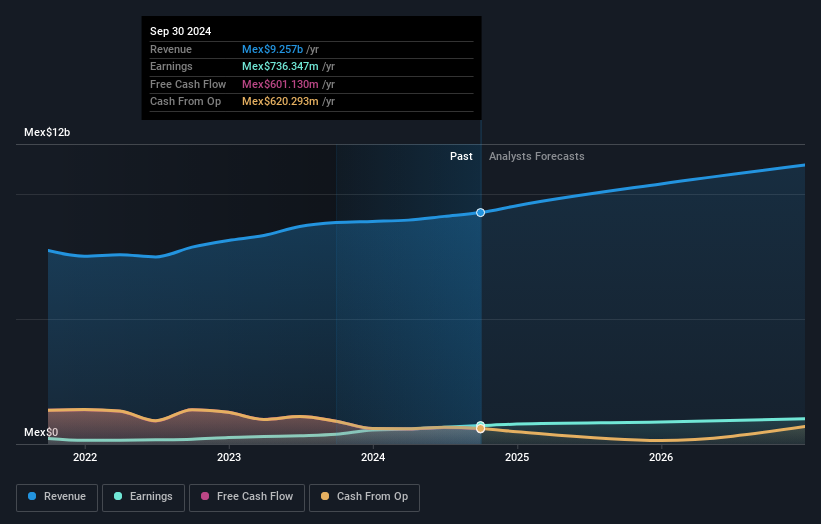This screenshot has width=821, height=524.
Task: Click the blue Revenue data point marker
Action: (x=480, y=213)
